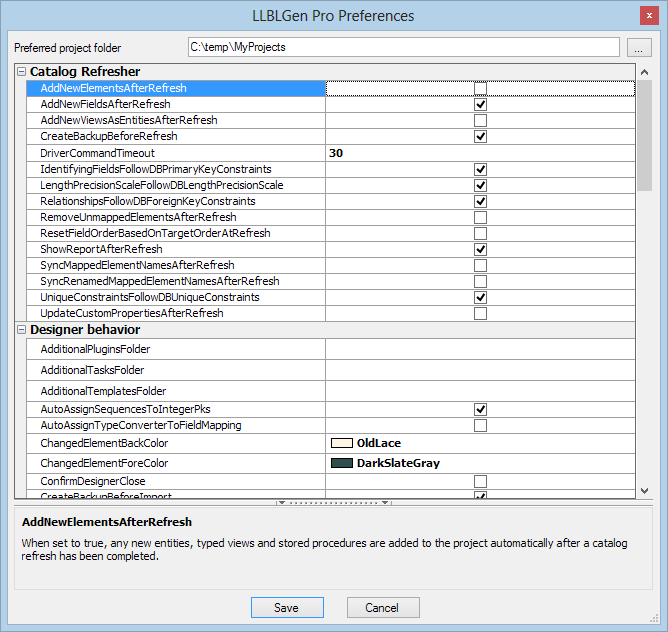
Task: Select UpdateCustomPropertiesAfterRefresh label
Action: point(132,313)
